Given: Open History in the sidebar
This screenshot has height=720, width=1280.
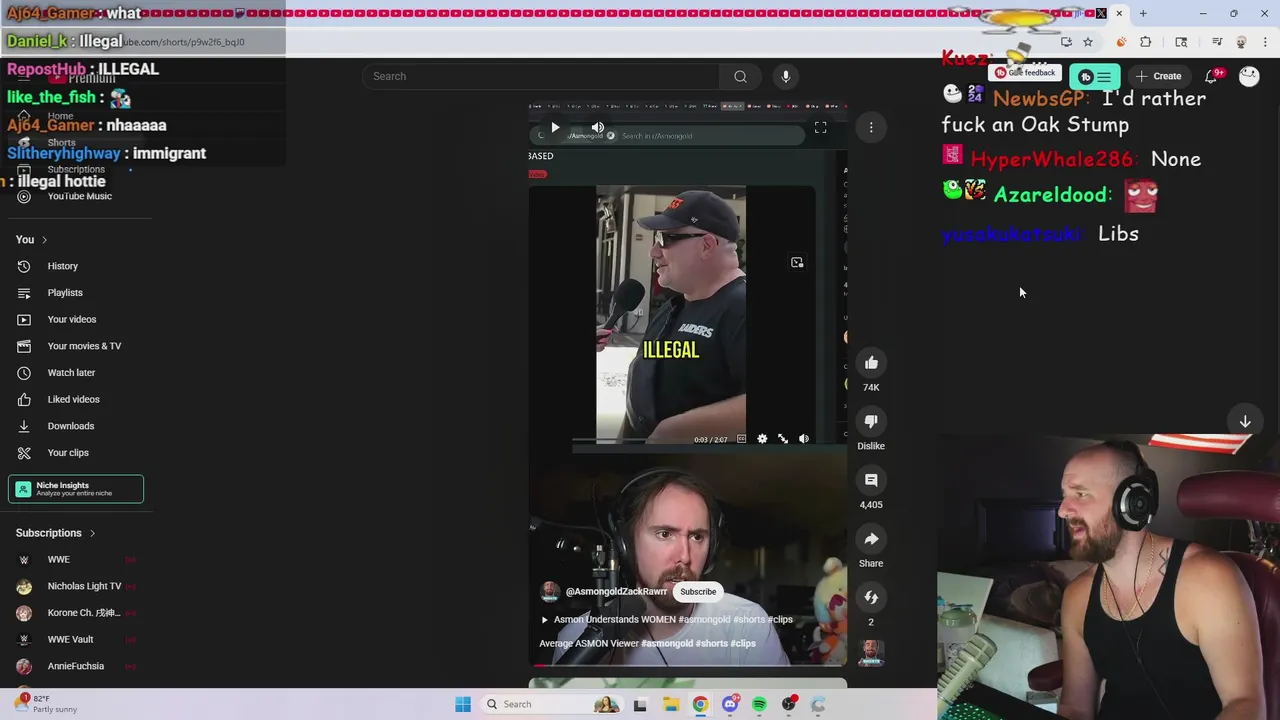Looking at the screenshot, I should 78,266.
